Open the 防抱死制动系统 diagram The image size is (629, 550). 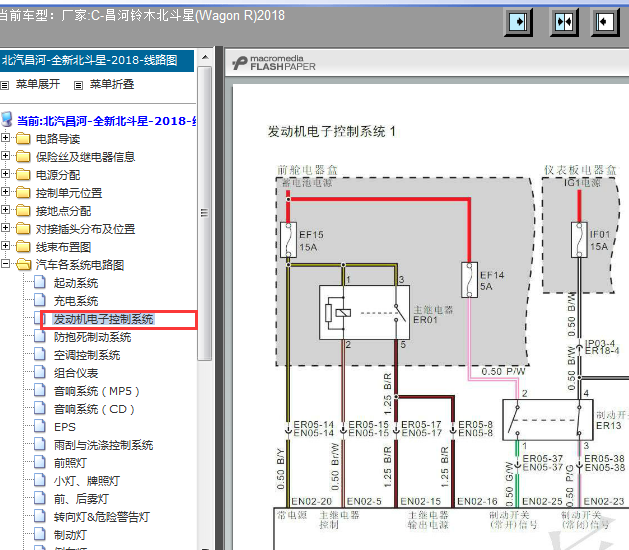point(92,337)
